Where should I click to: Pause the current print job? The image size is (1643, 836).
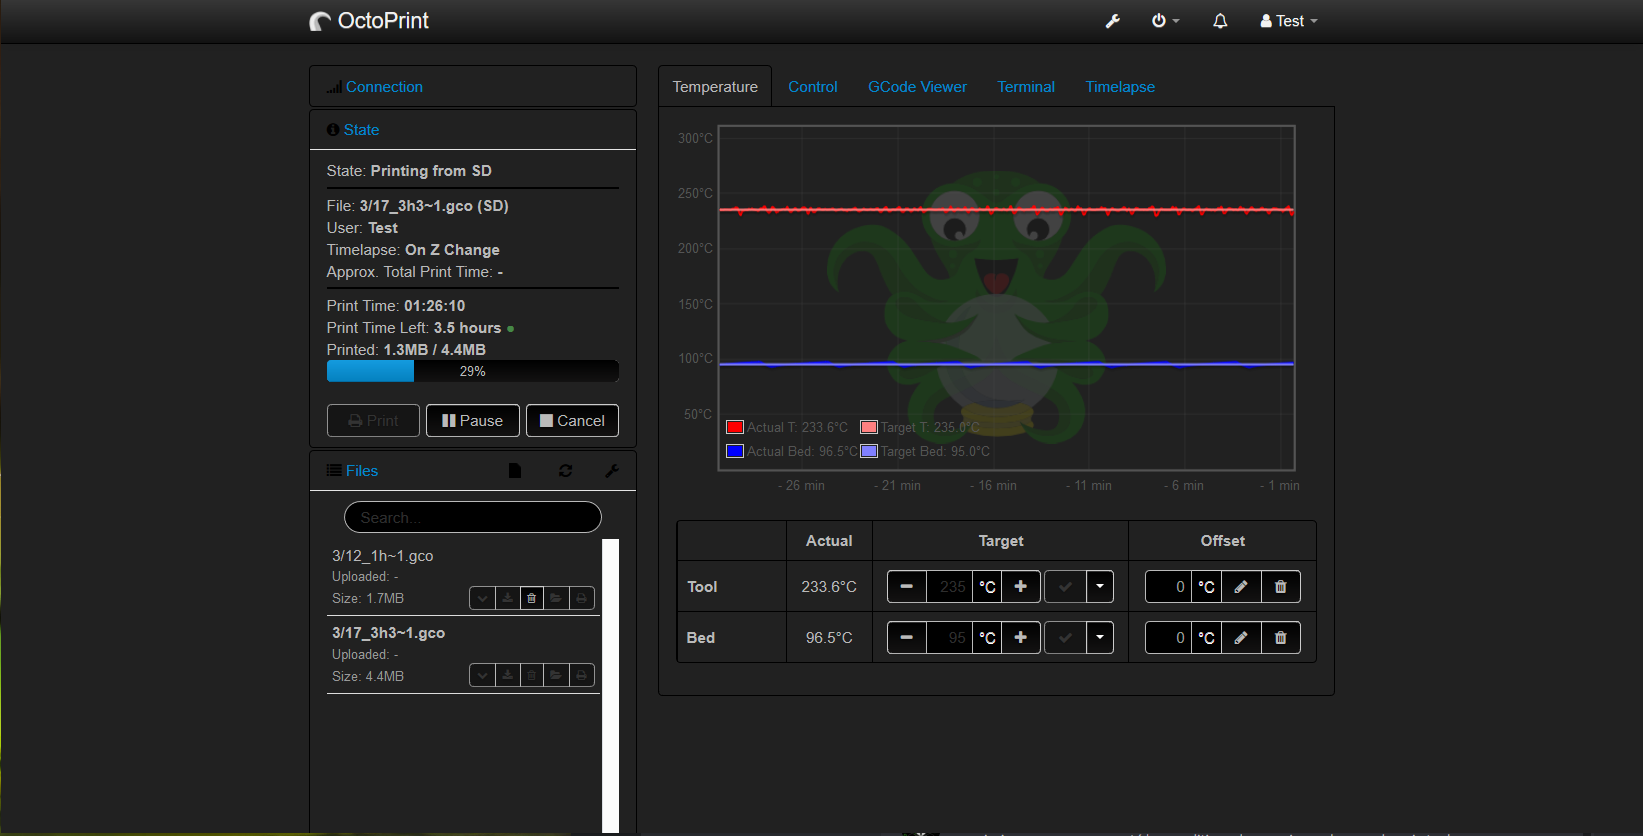click(473, 421)
